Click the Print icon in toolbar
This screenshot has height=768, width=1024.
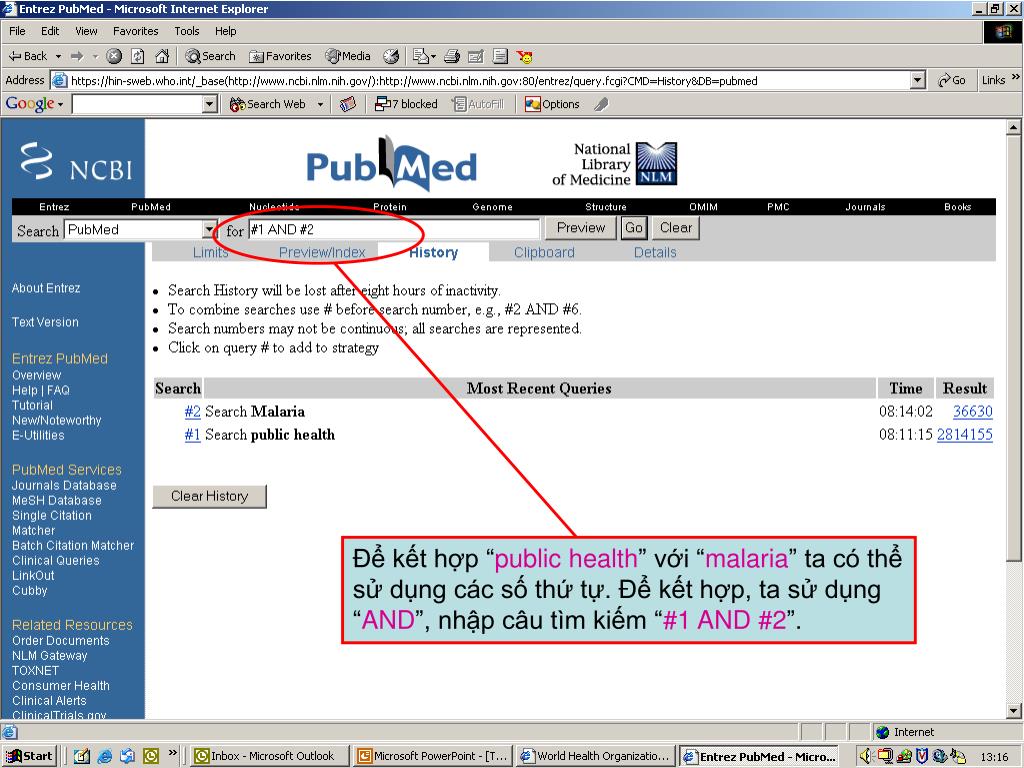[452, 56]
